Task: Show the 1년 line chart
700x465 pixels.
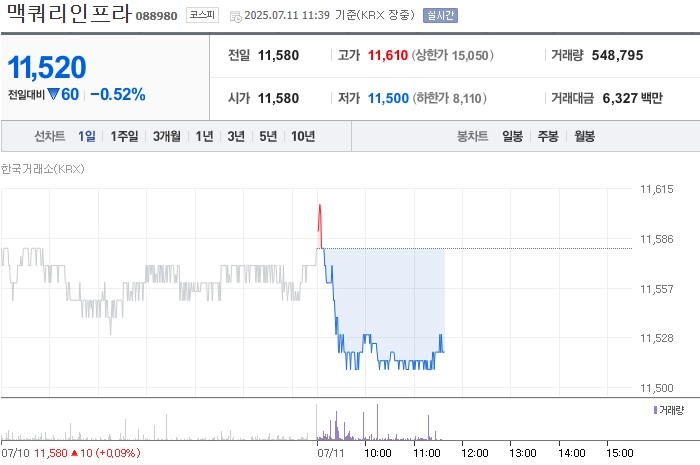Action: tap(204, 136)
